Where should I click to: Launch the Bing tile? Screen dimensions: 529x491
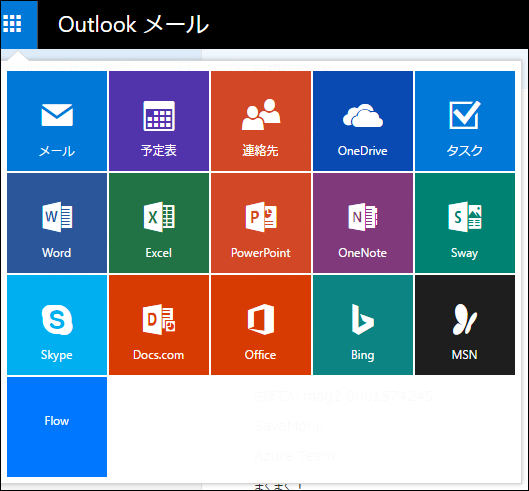(363, 325)
